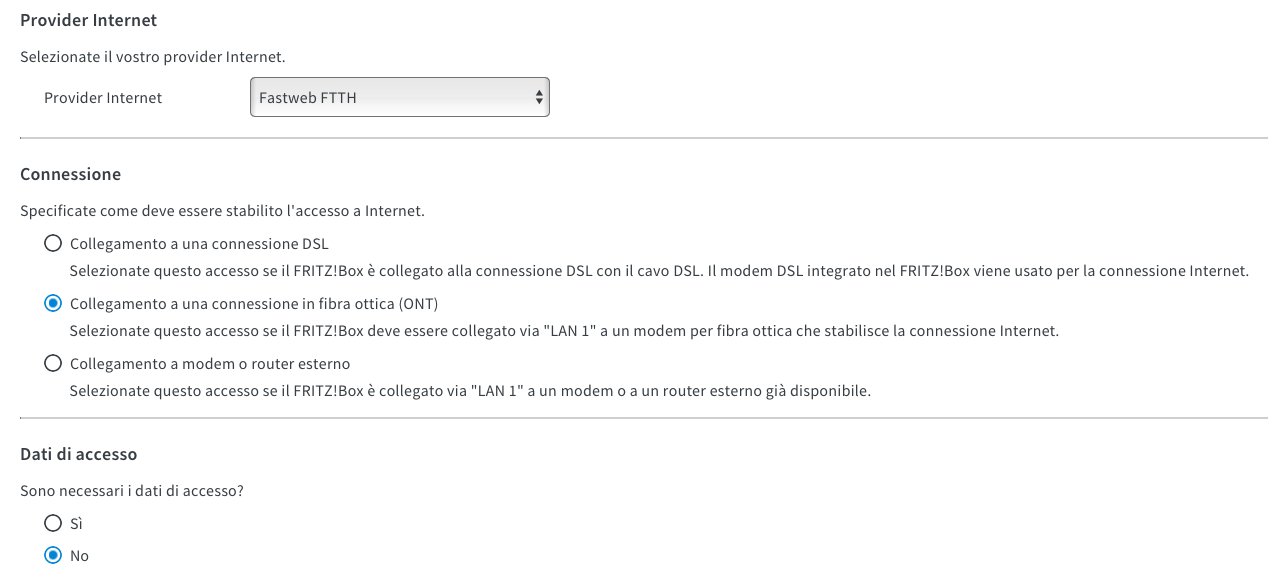This screenshot has width=1282, height=581.
Task: Open the Provider Internet dropdown showing Fastweb FTTH
Action: click(398, 98)
